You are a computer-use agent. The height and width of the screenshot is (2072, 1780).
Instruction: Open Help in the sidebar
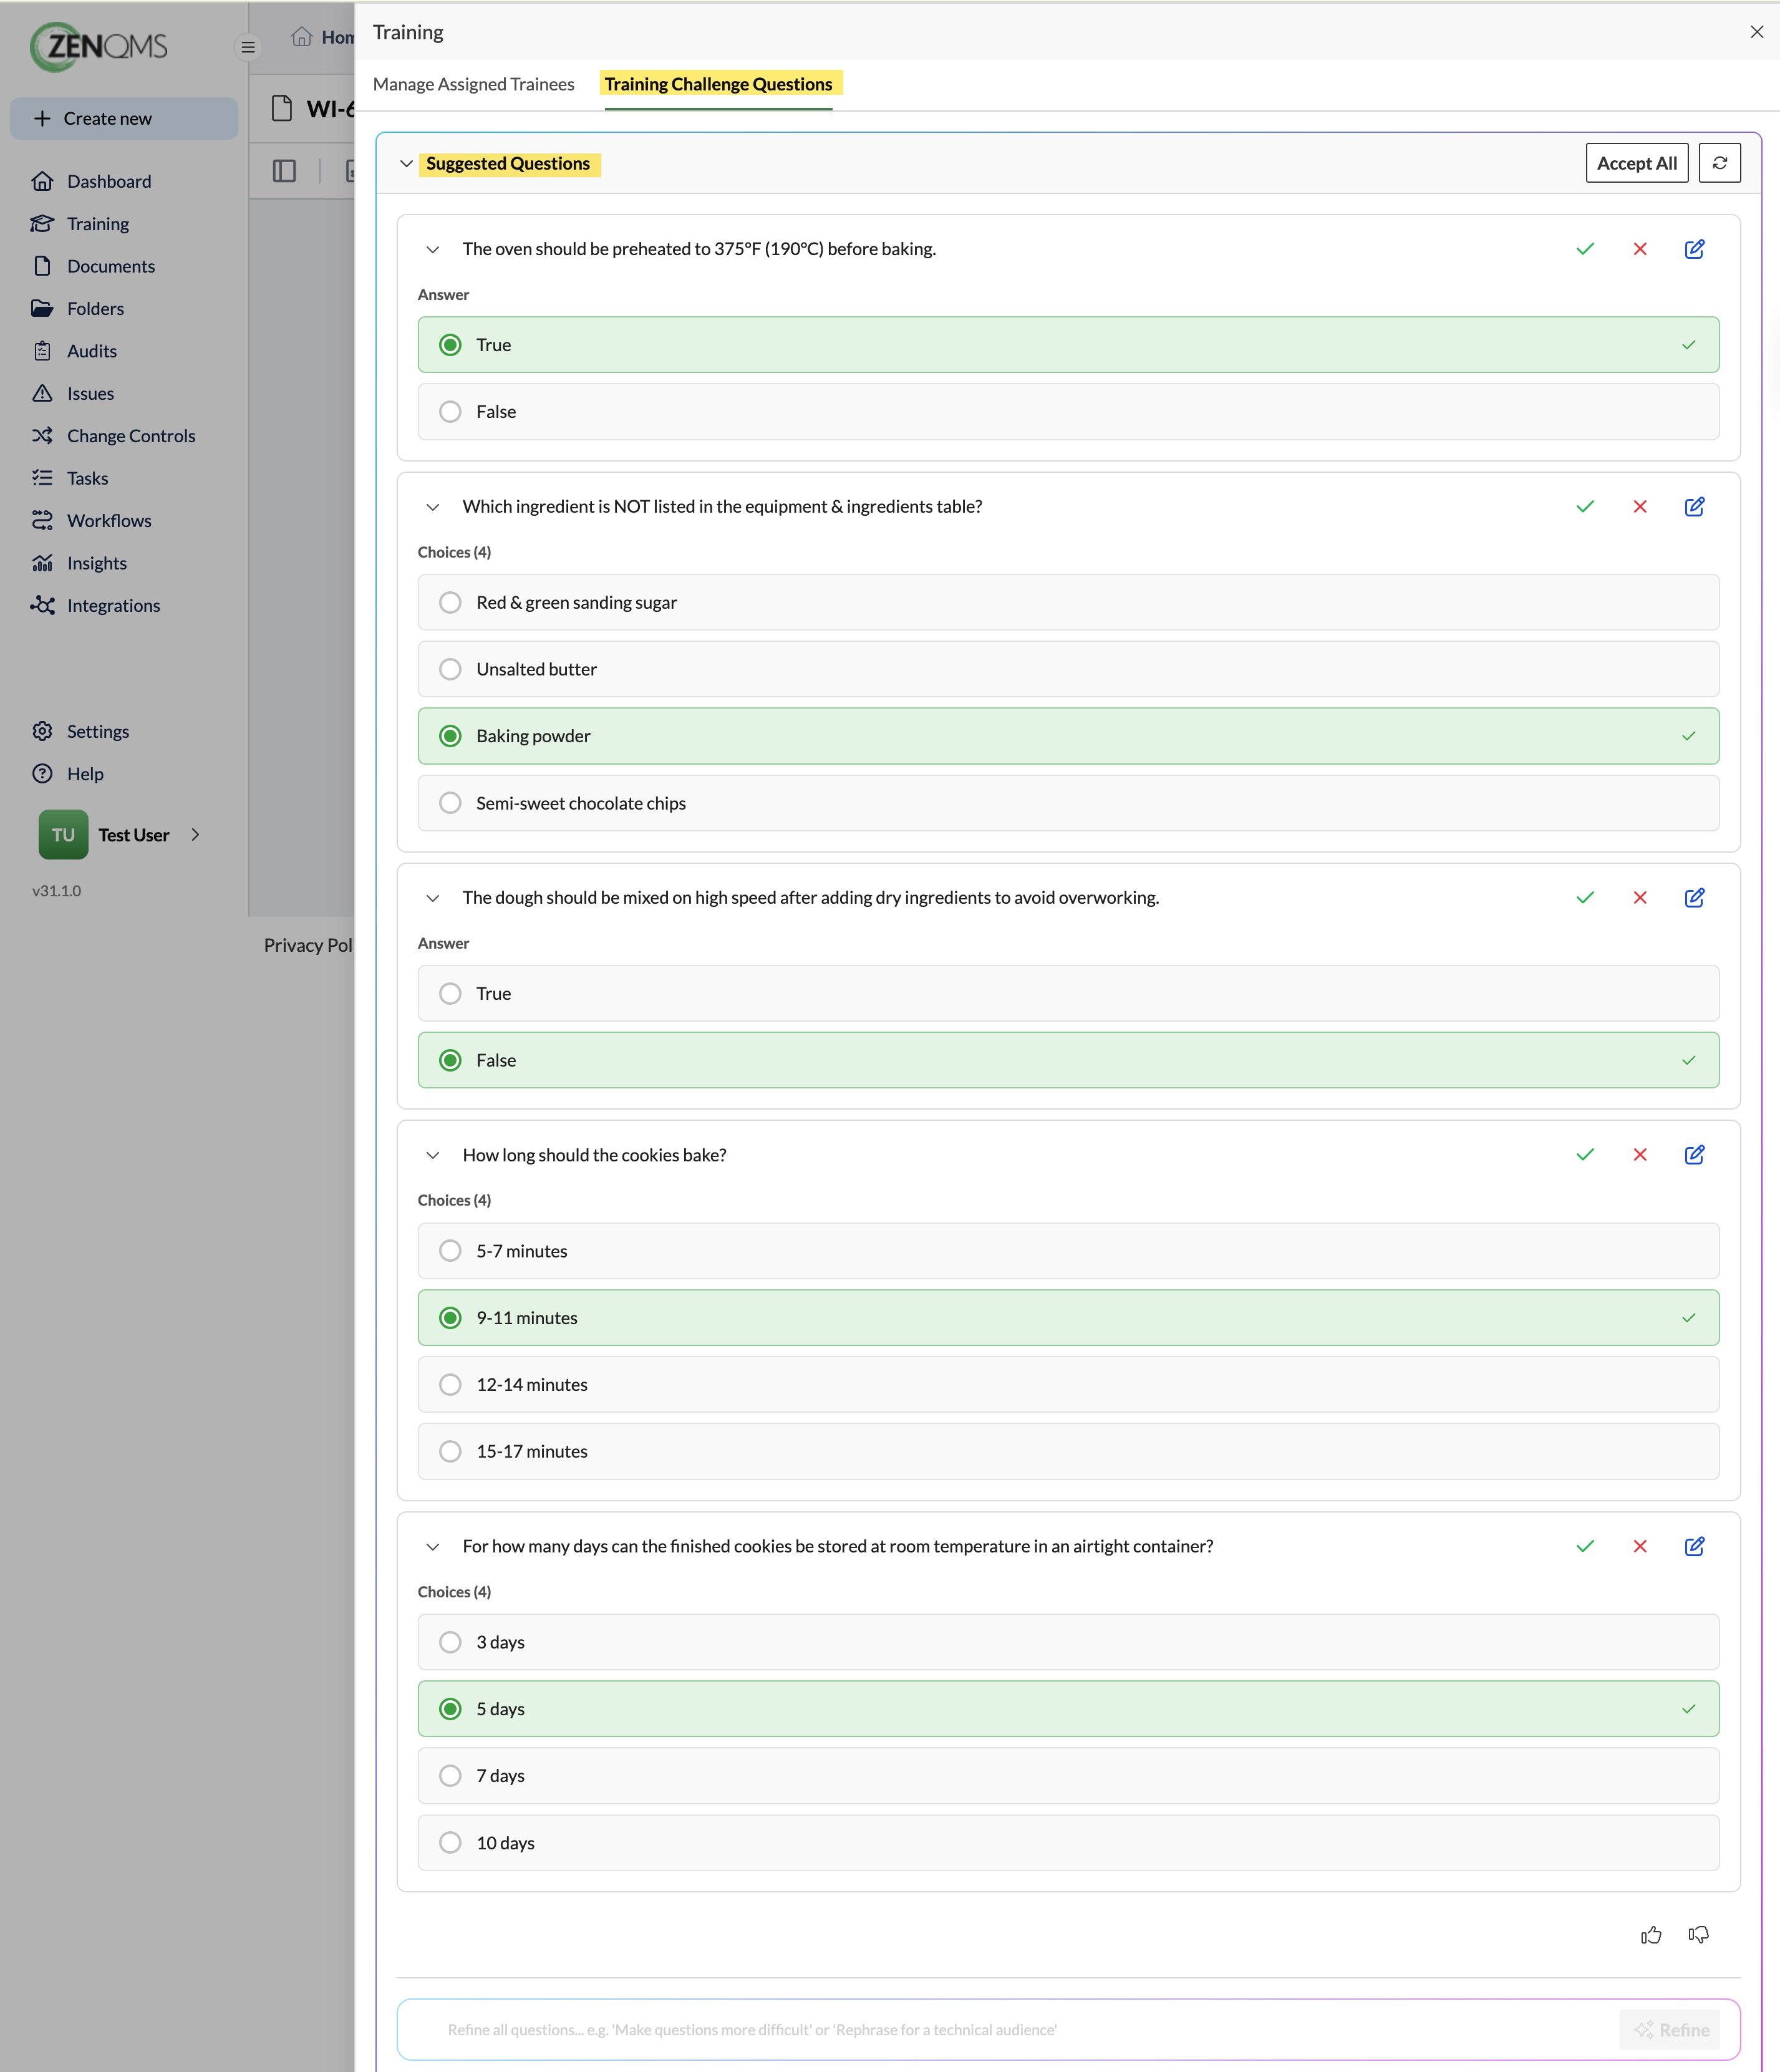tap(85, 774)
